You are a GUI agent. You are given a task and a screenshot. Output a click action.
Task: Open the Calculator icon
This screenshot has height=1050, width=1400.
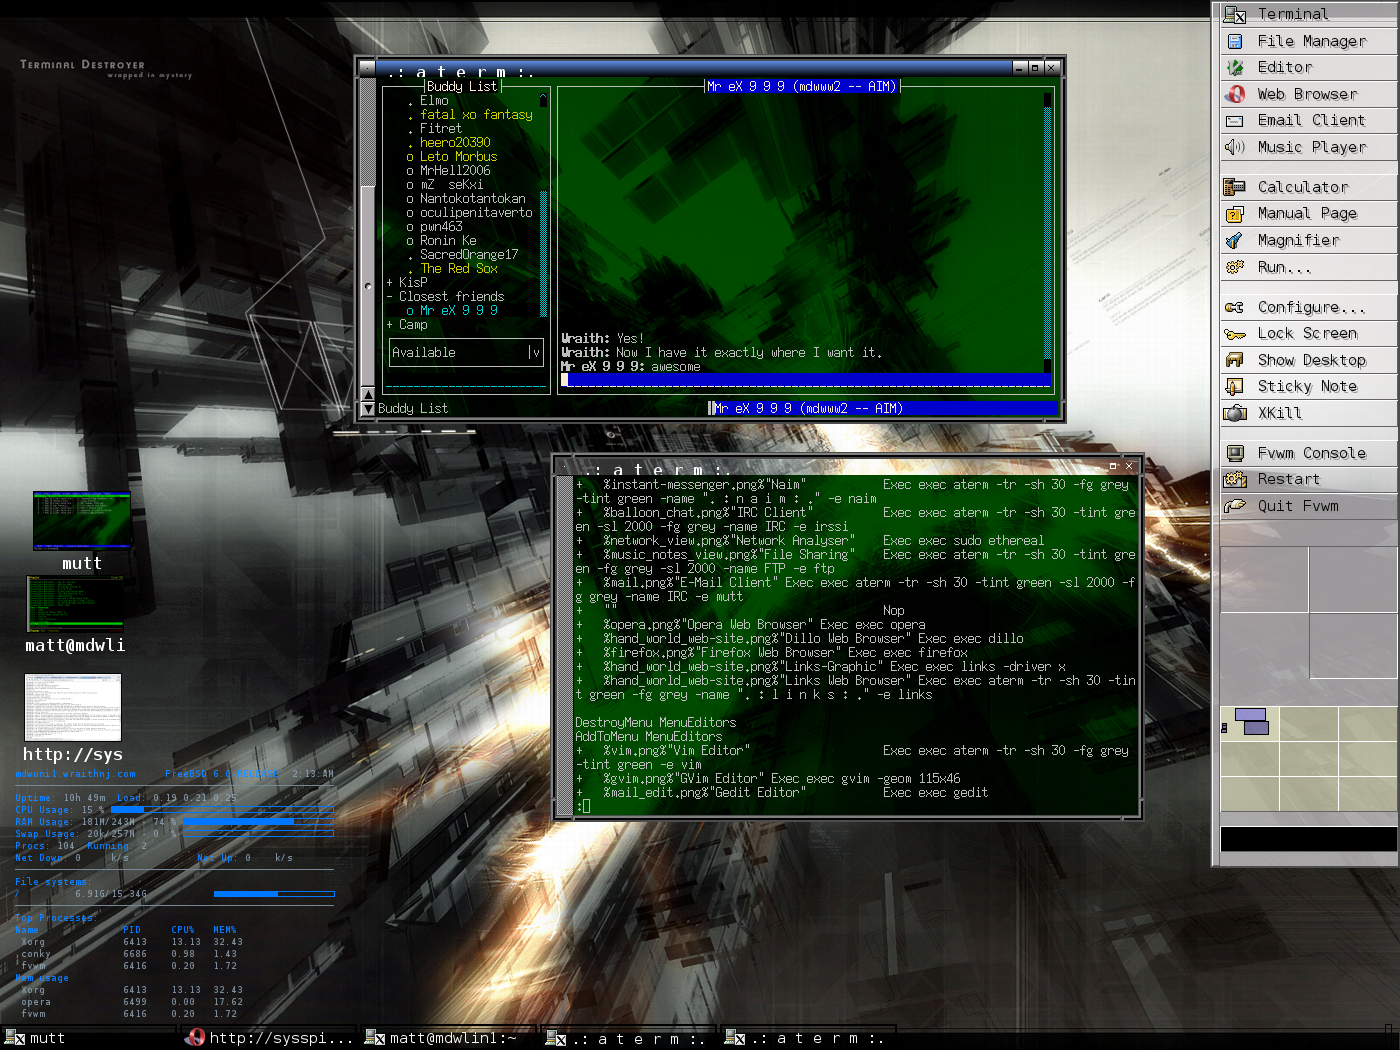point(1235,187)
